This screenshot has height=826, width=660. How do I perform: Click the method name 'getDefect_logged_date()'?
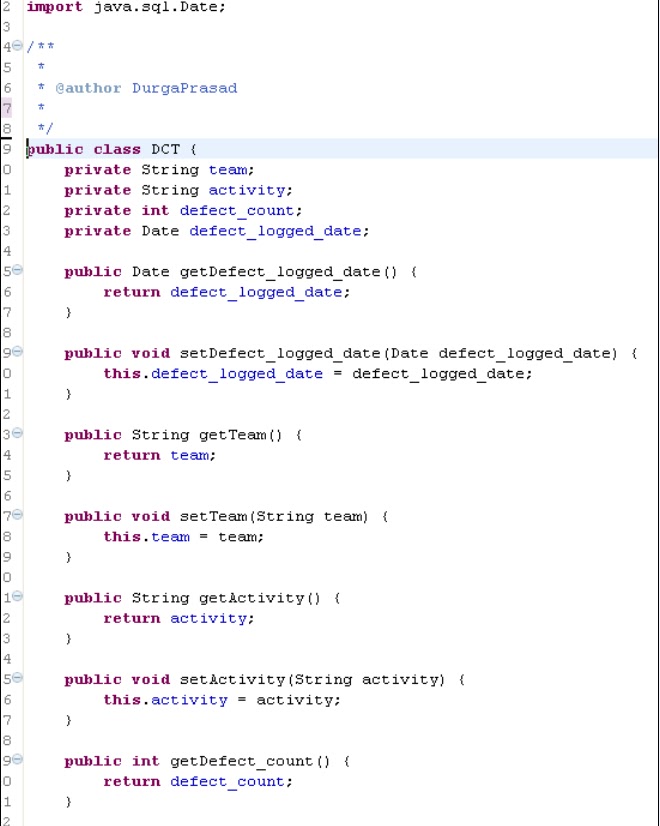[x=288, y=272]
